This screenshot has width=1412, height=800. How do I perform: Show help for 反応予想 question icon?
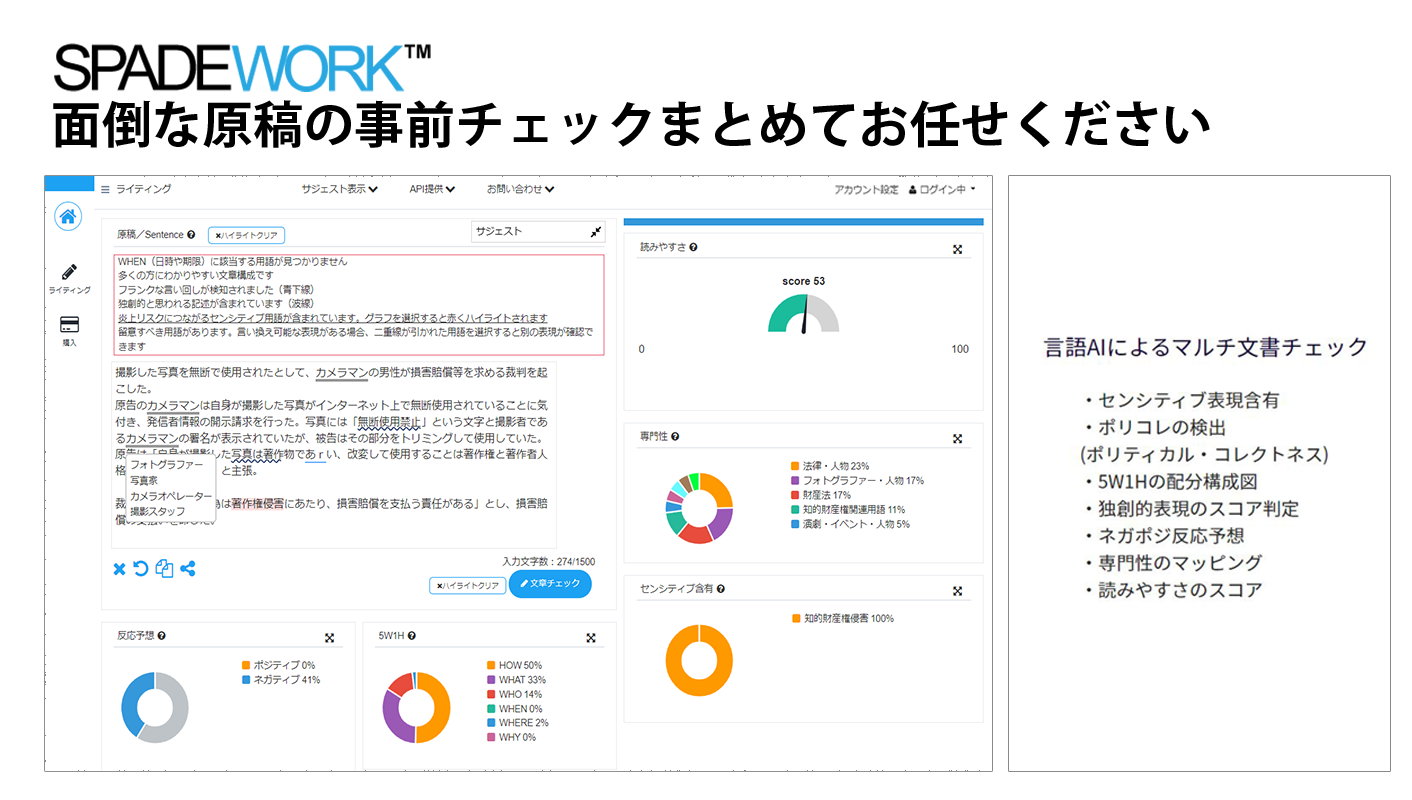point(162,635)
